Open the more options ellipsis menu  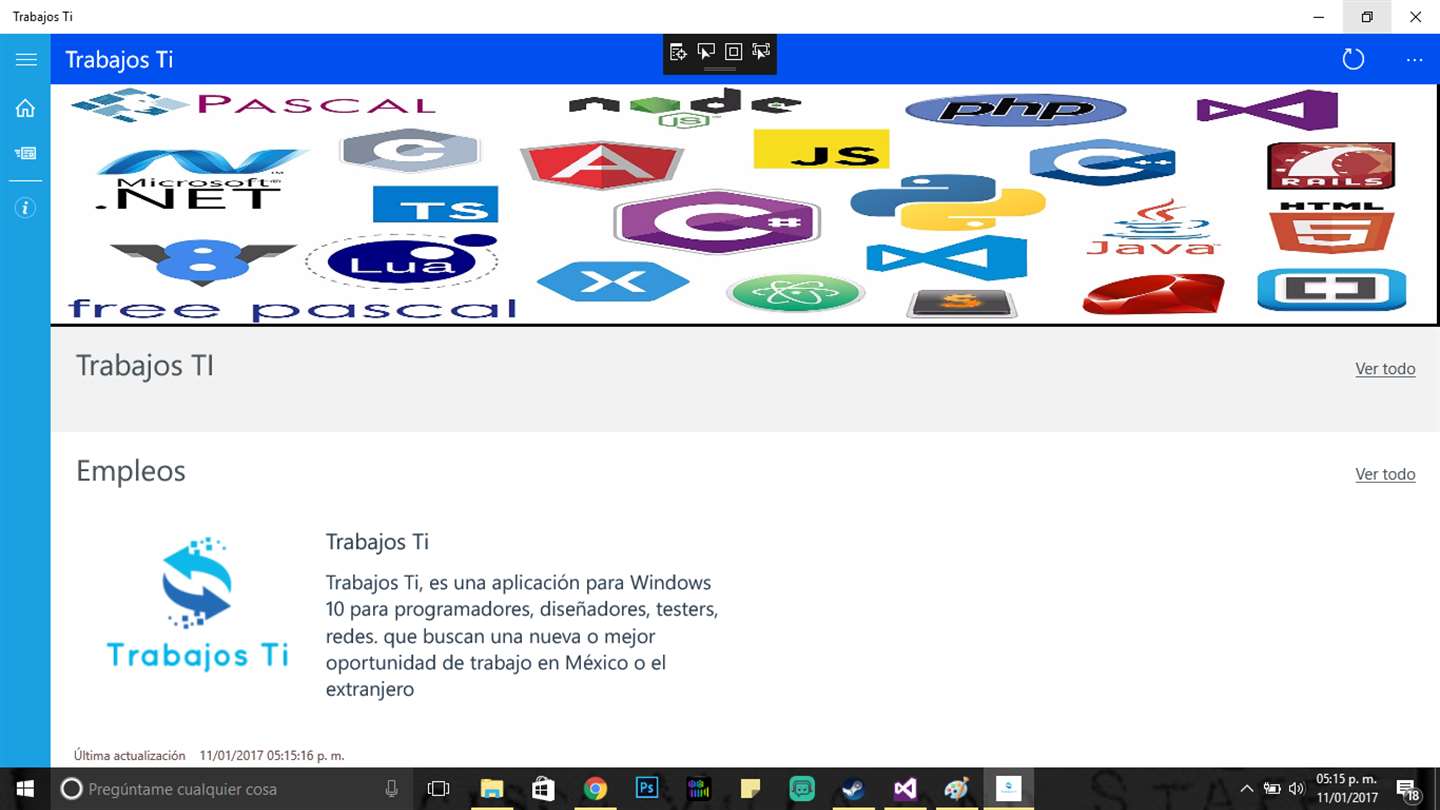(x=1414, y=60)
